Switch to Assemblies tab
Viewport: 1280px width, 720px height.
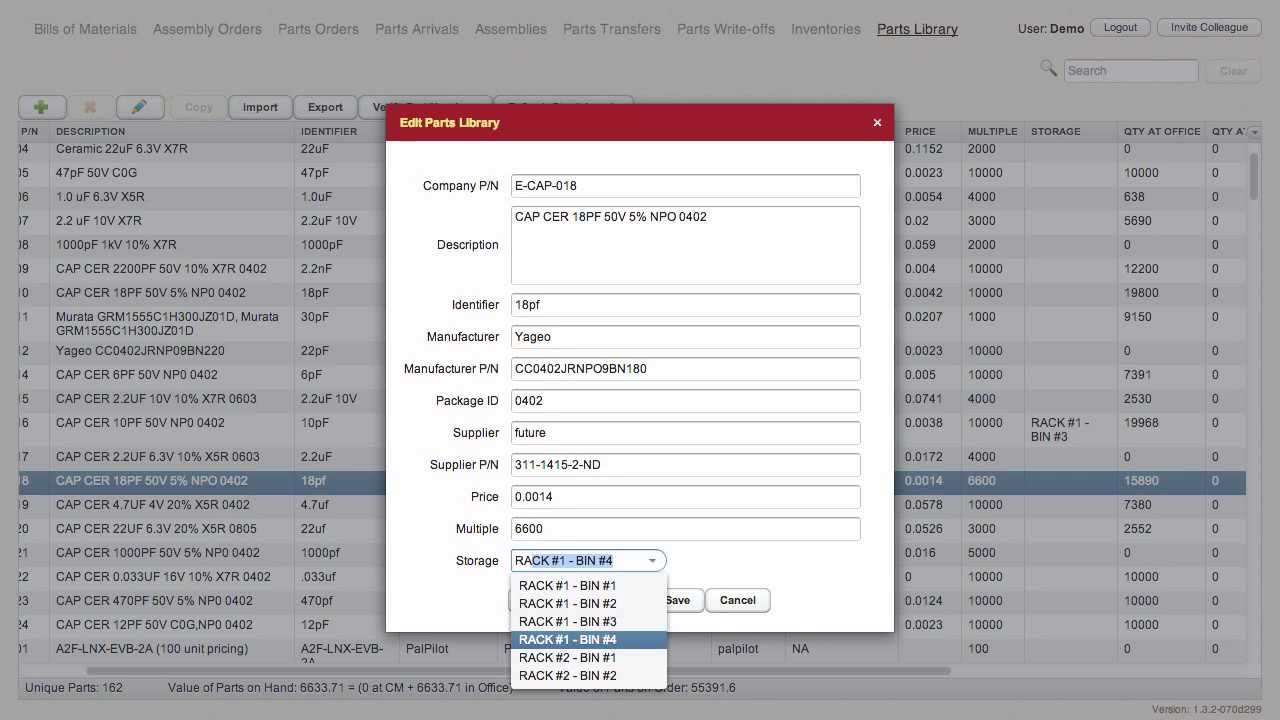click(x=511, y=29)
